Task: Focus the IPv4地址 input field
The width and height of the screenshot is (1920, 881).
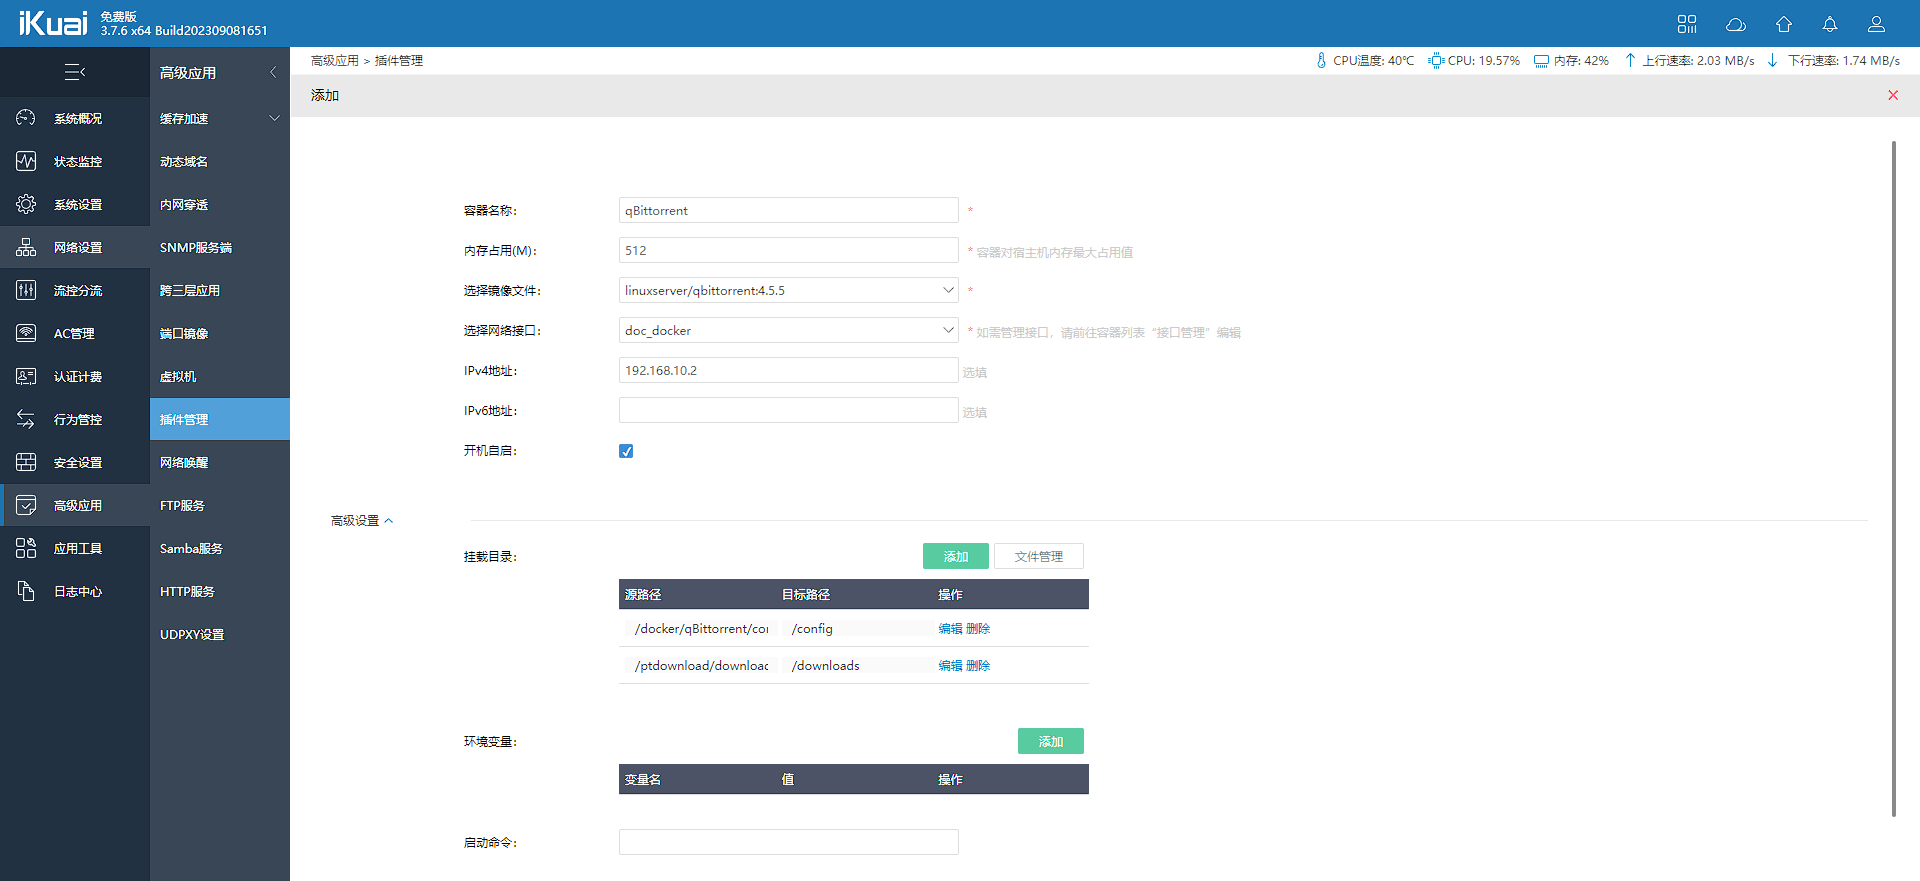Action: (789, 370)
